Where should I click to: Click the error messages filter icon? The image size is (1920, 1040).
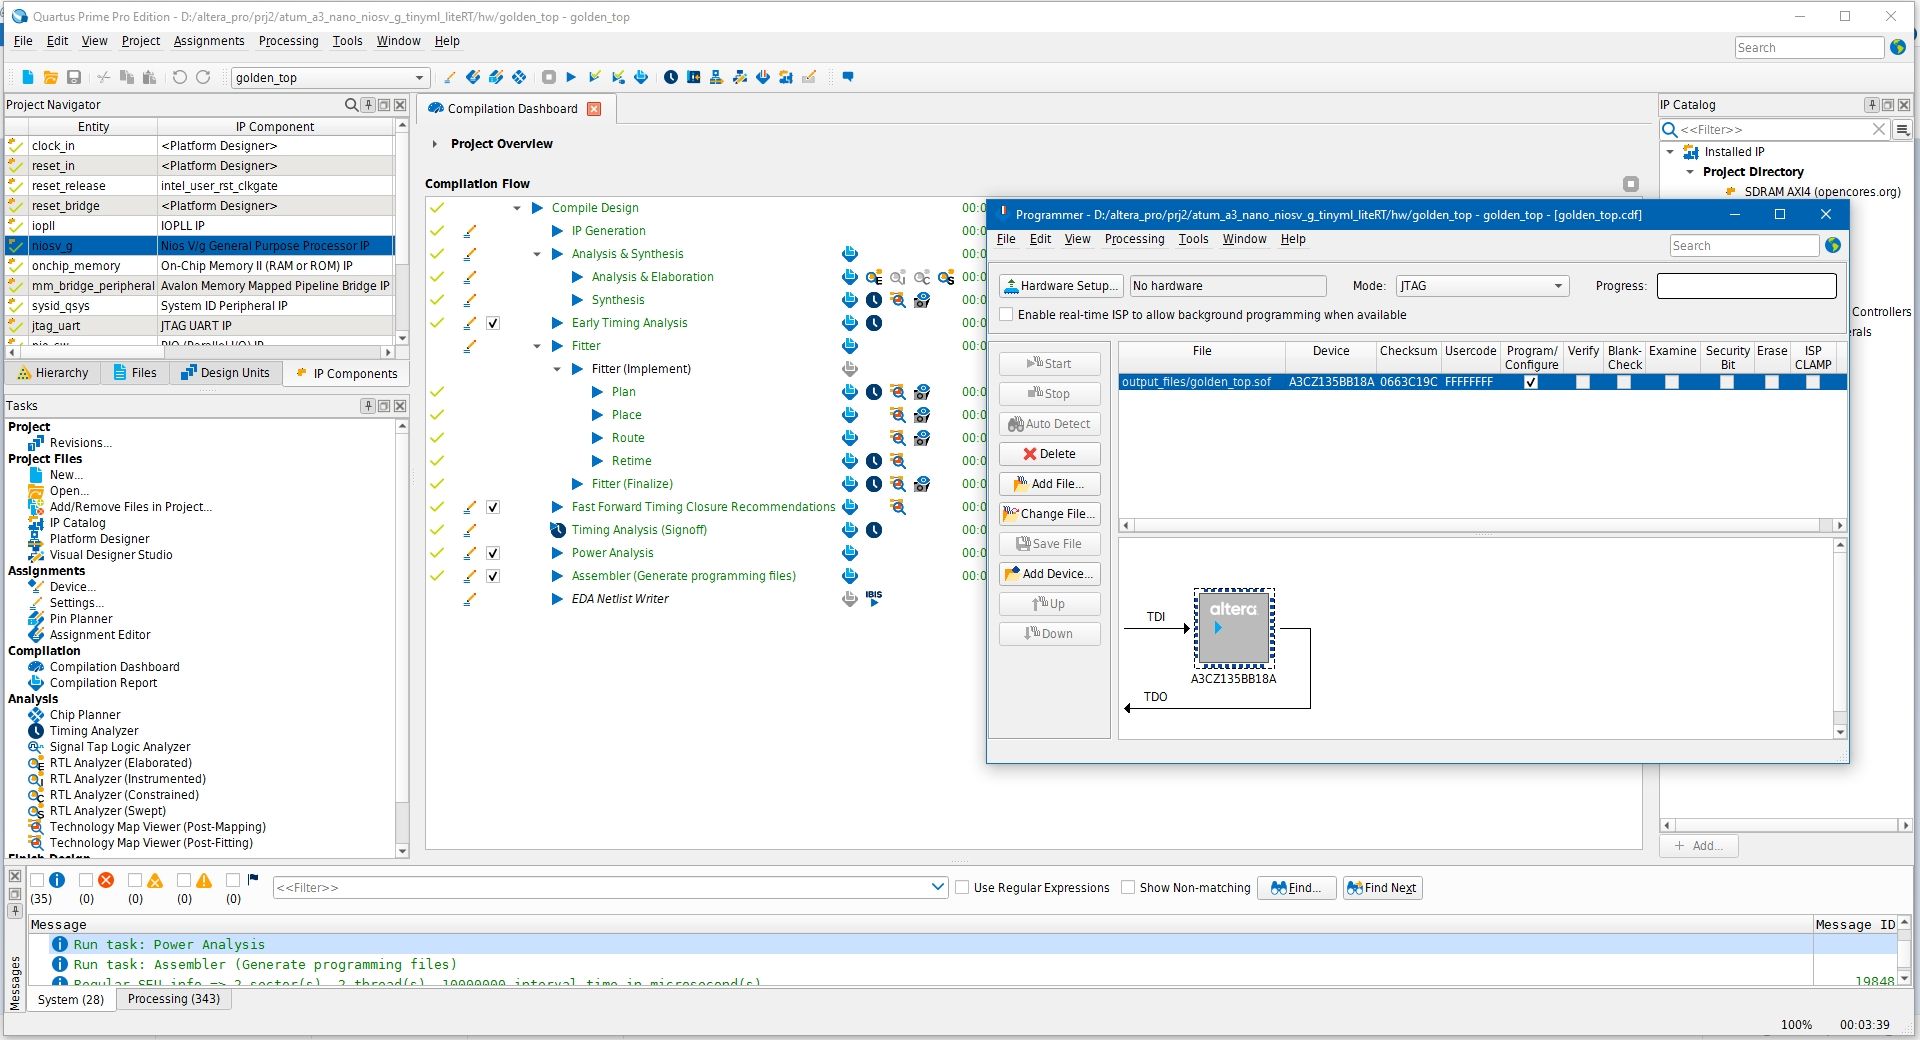[106, 880]
